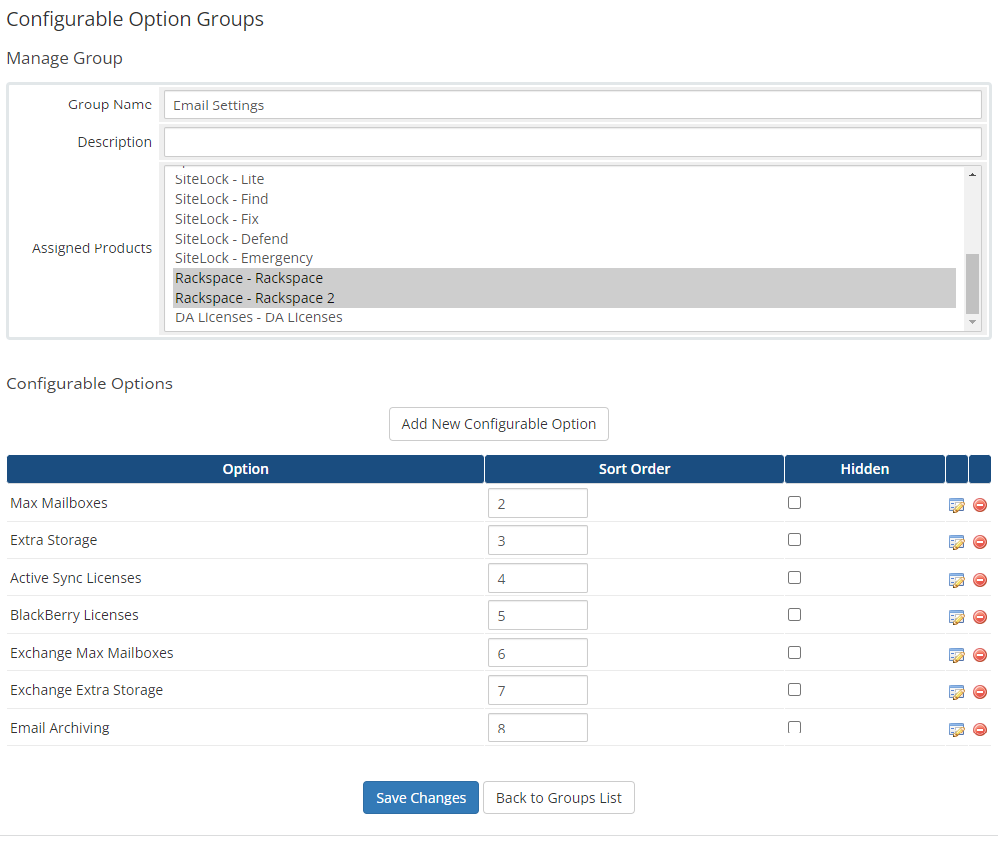
Task: Toggle Hidden checkbox for Active Sync Licenses
Action: pos(794,577)
